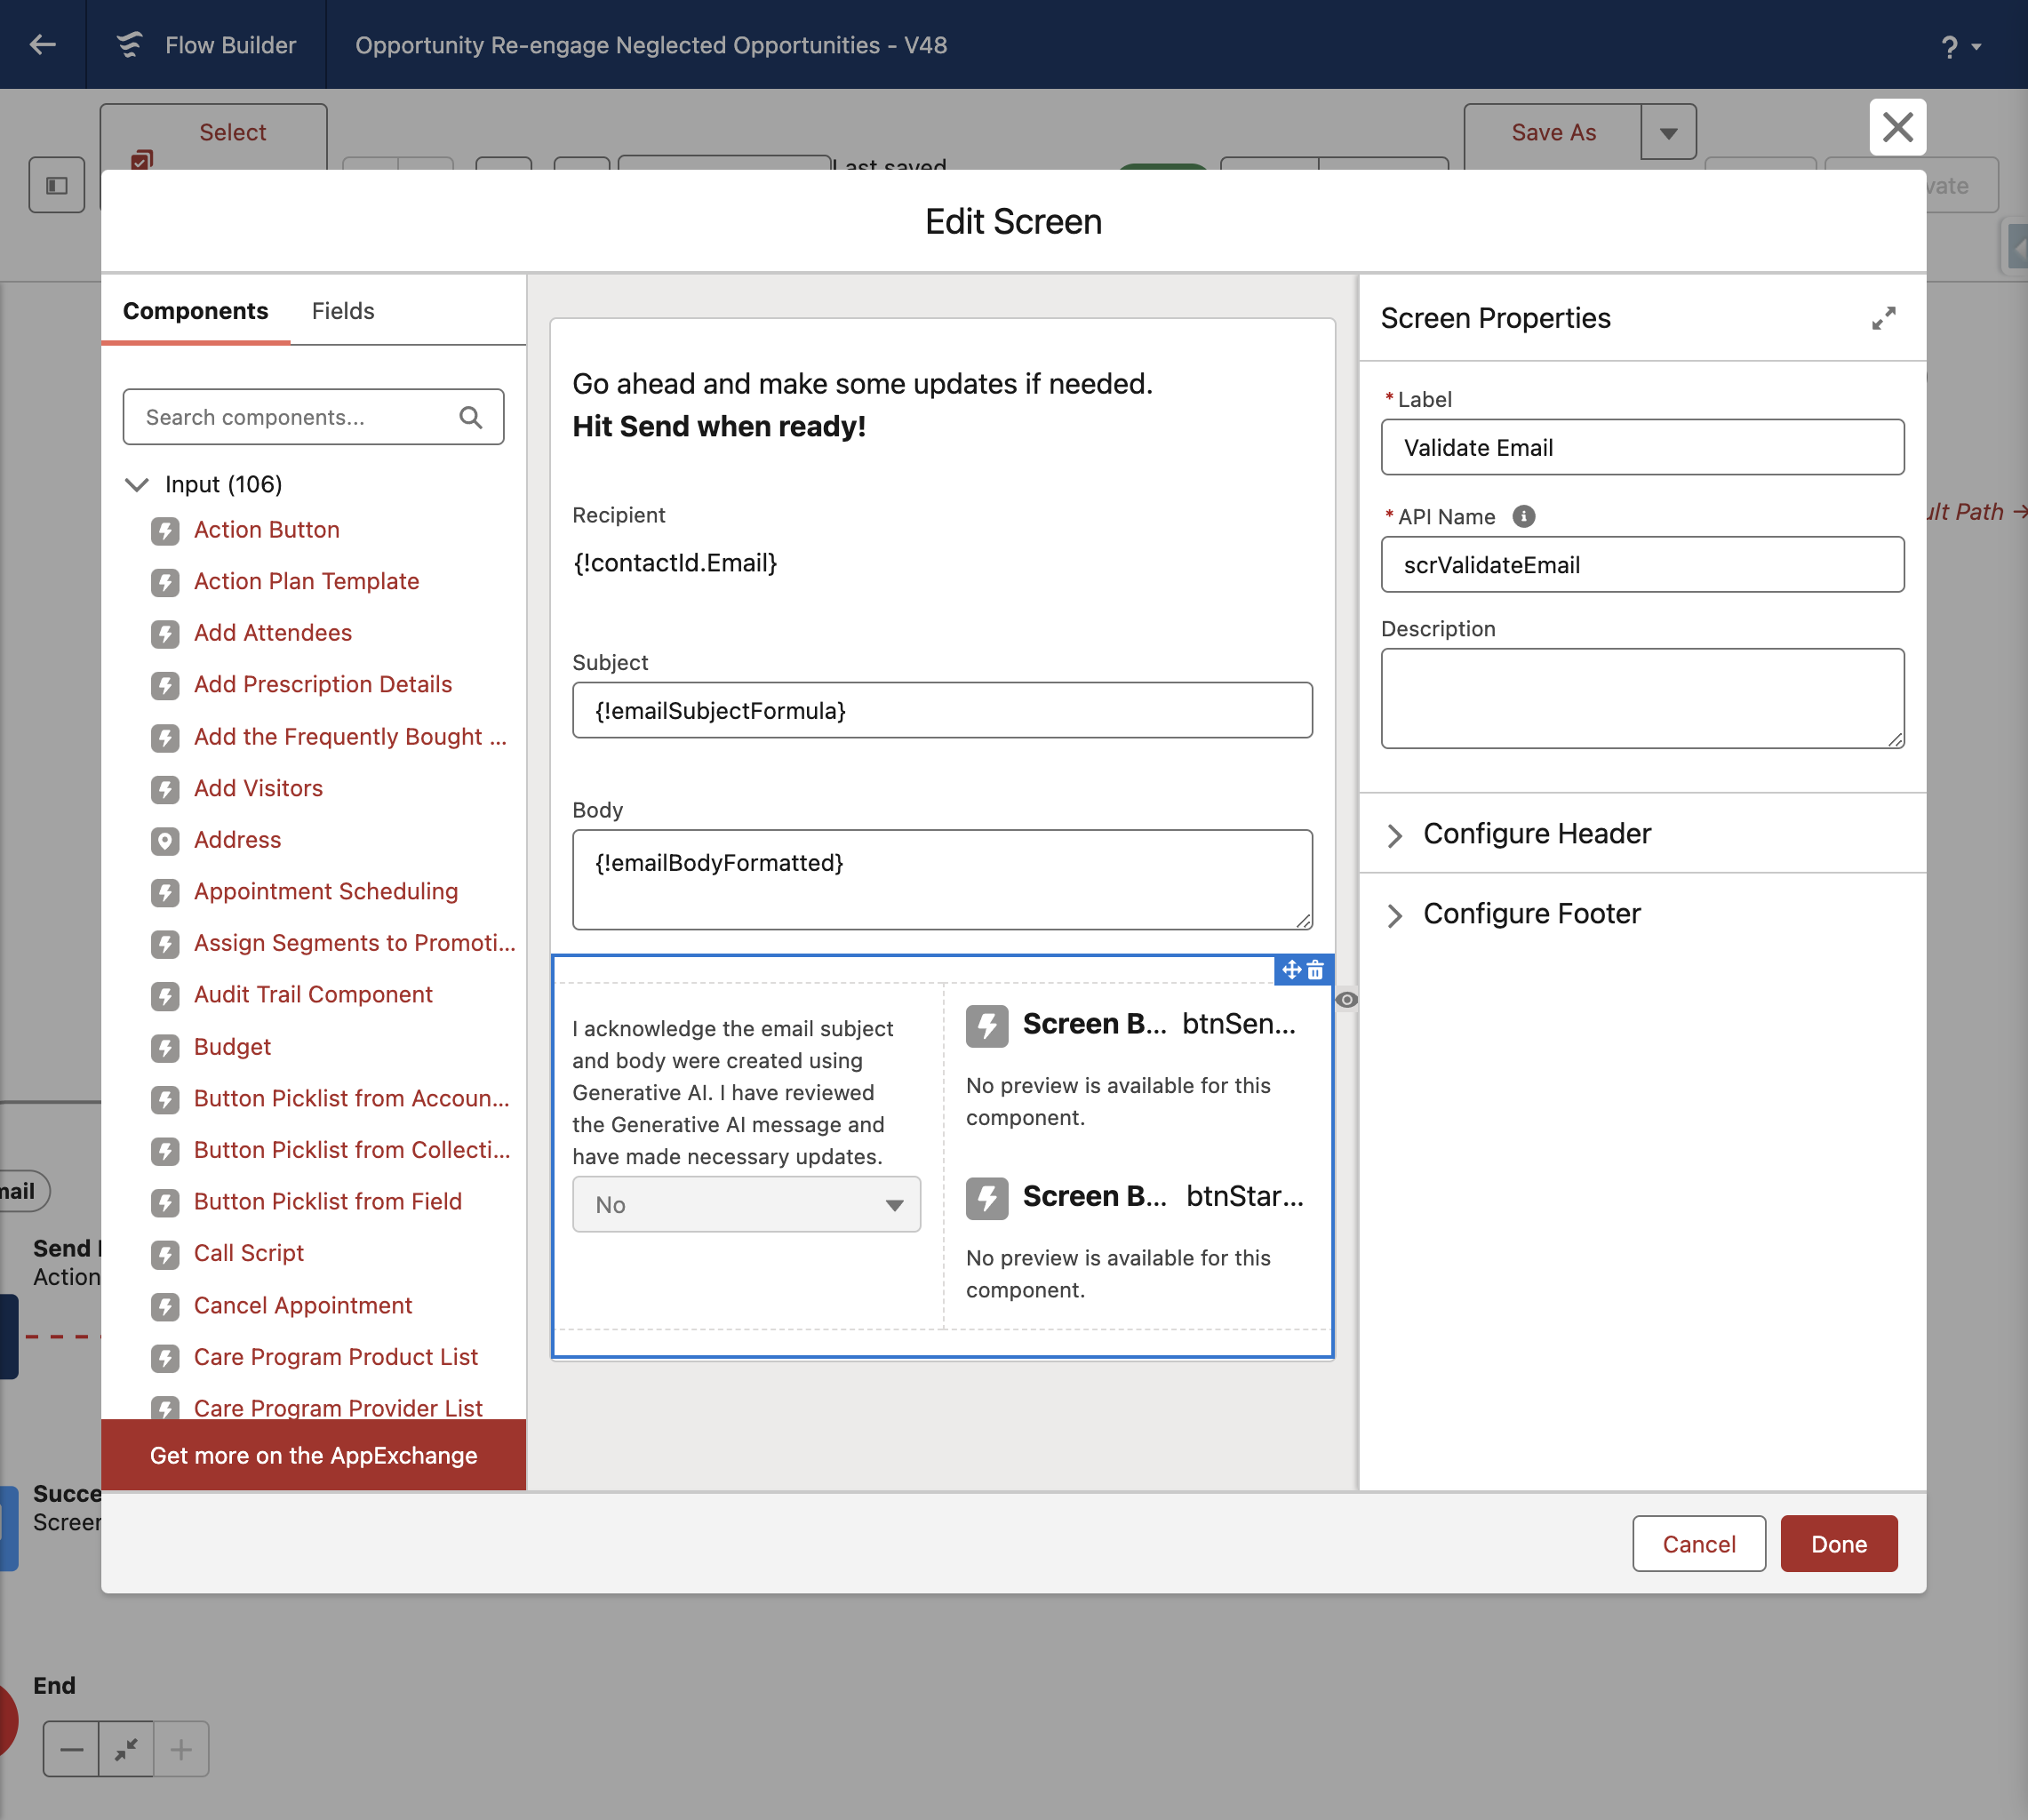Click the back arrow in Flow Builder header
This screenshot has height=1820, width=2028.
click(42, 44)
